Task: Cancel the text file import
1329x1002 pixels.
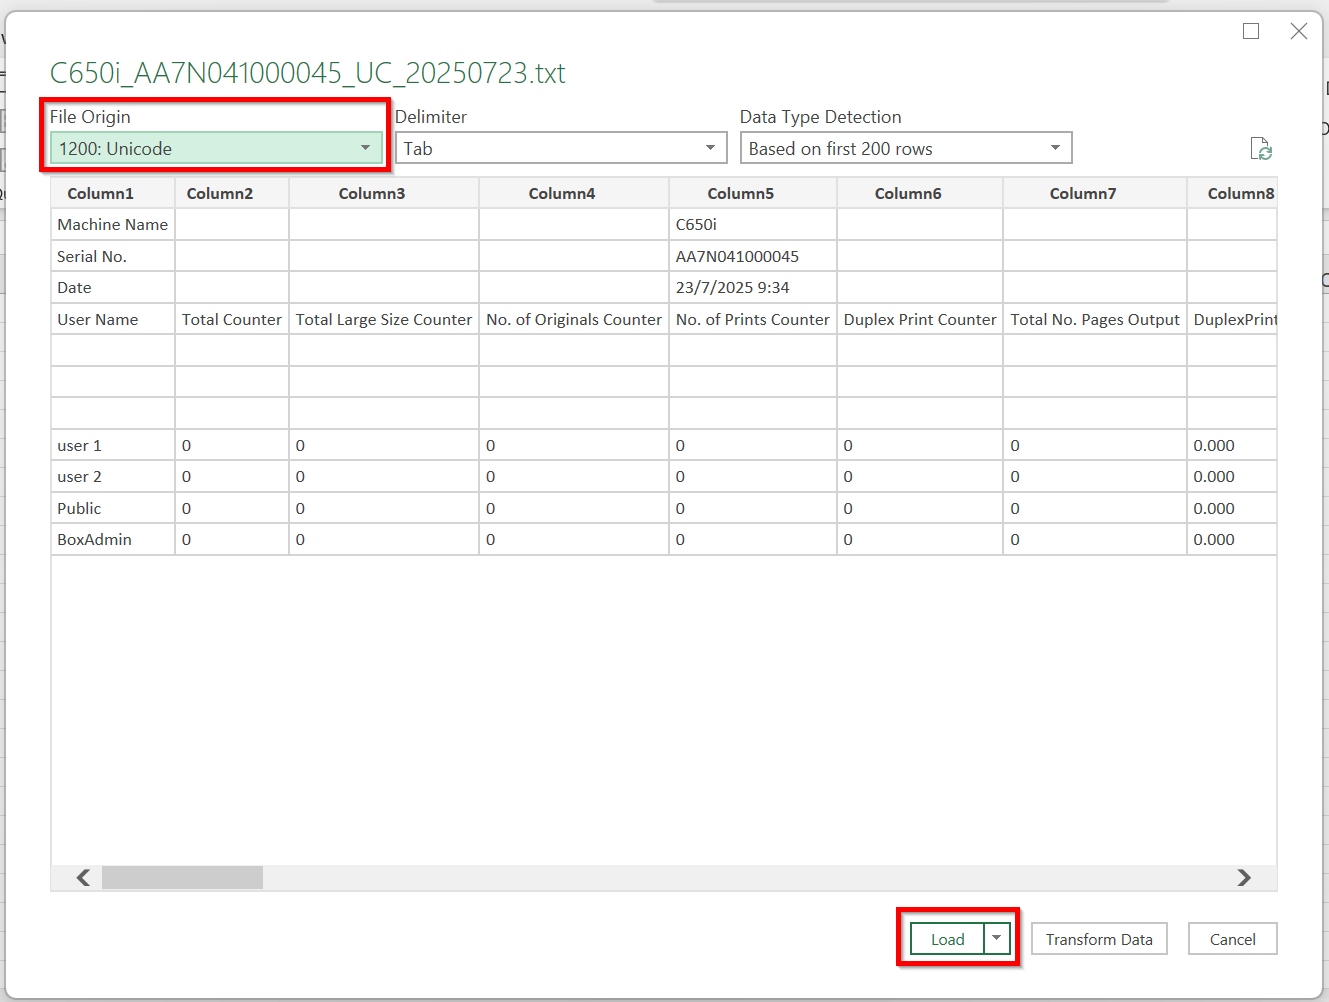Action: [1232, 939]
